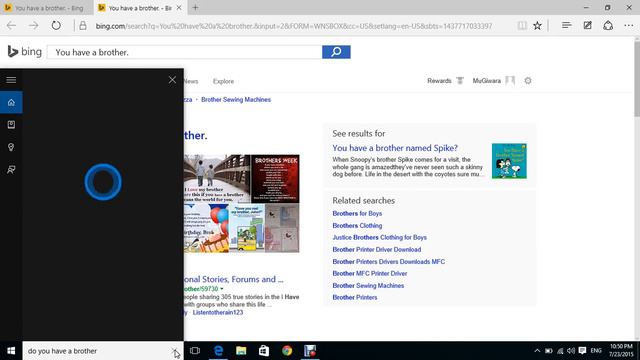
Task: Close the active Bing tab
Action: (x=179, y=8)
